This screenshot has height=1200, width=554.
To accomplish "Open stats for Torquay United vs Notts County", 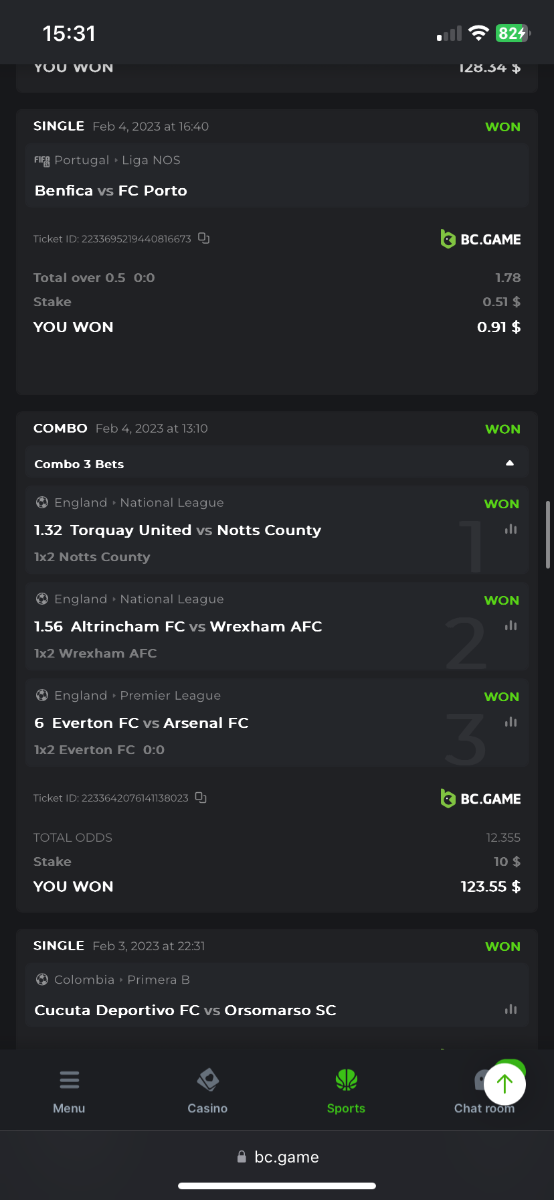I will pos(511,529).
